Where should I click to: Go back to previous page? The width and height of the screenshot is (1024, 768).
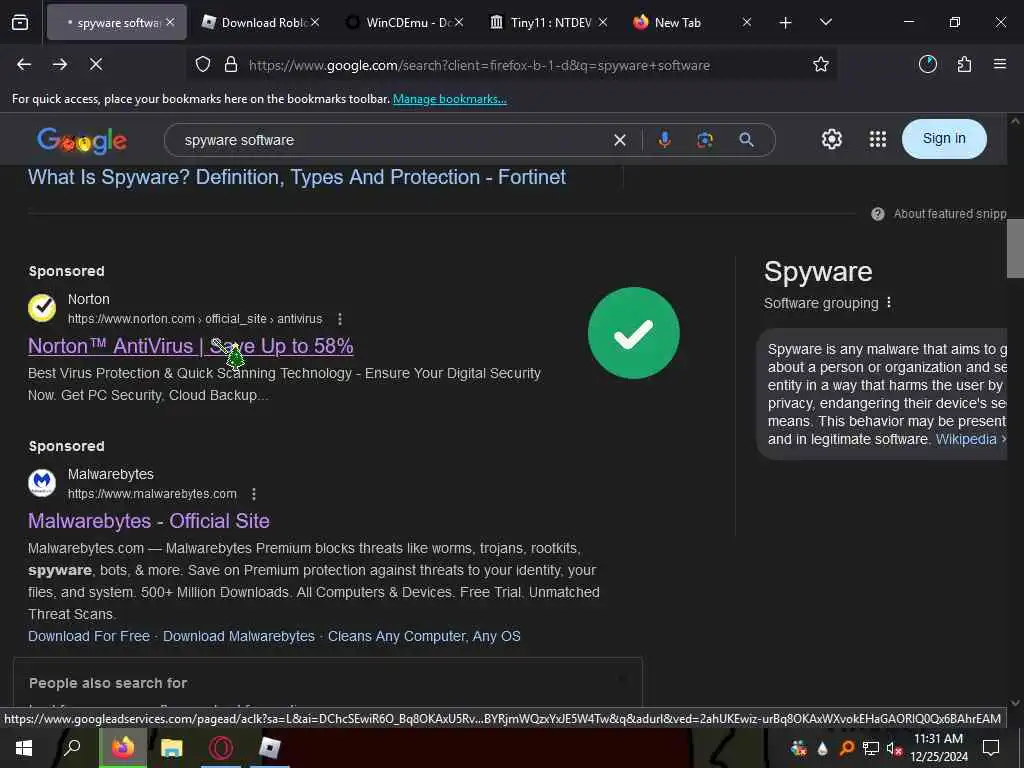[24, 64]
